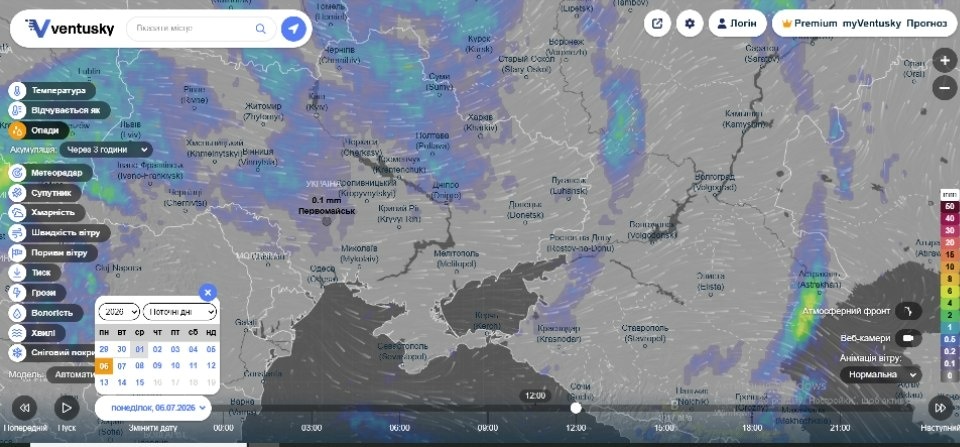
Task: Open the year 2026 dropdown
Action: 119,312
